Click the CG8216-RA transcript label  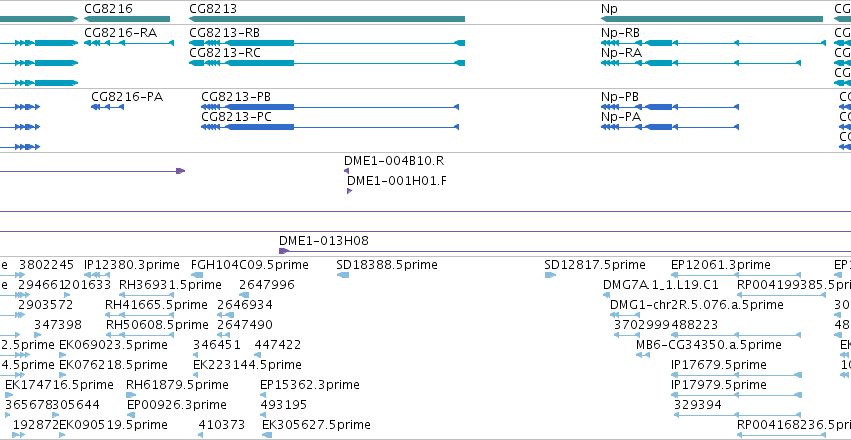click(120, 33)
